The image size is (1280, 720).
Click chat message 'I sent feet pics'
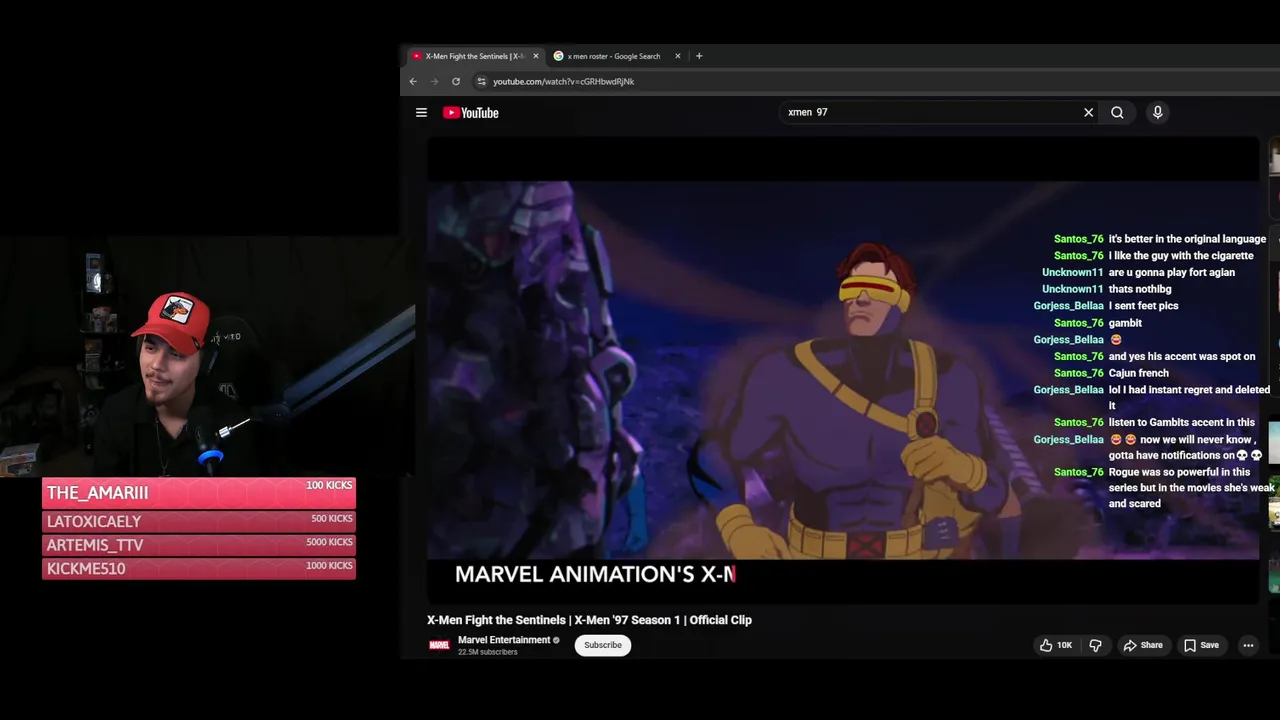[x=1143, y=306]
